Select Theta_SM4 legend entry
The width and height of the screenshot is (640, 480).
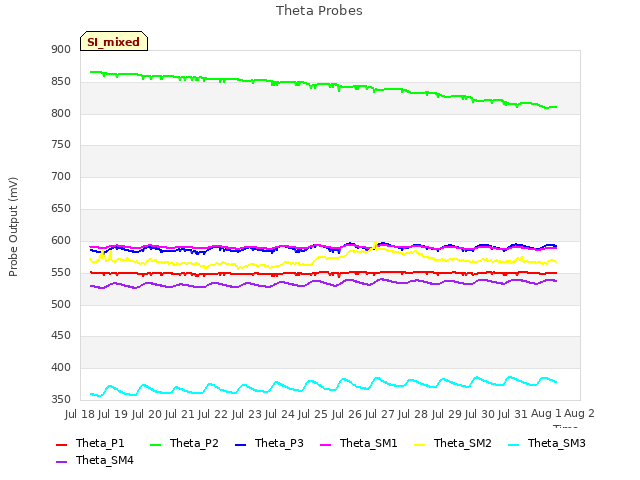point(95,460)
